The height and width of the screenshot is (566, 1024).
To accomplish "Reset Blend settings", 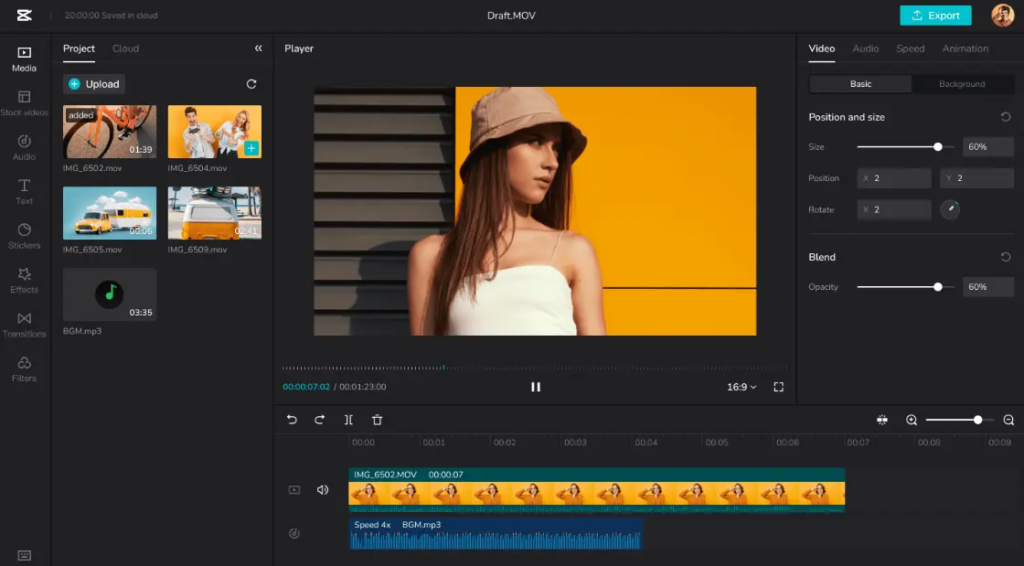I will click(1006, 257).
